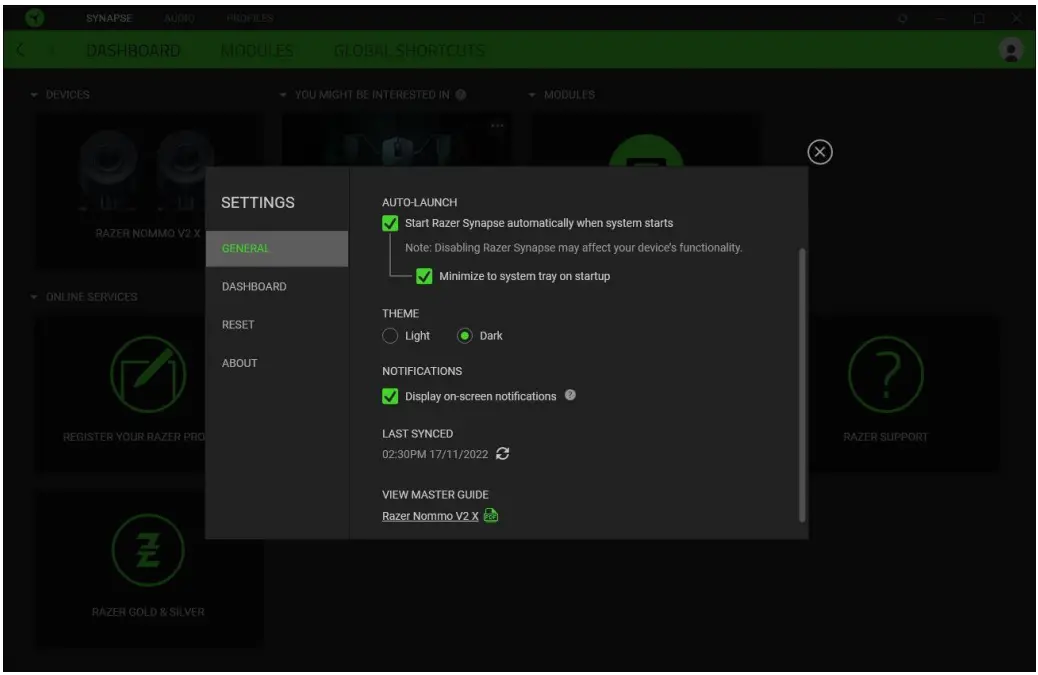Click the sync refresh icon beside Last Synced
The image size is (1038, 675).
coord(503,454)
